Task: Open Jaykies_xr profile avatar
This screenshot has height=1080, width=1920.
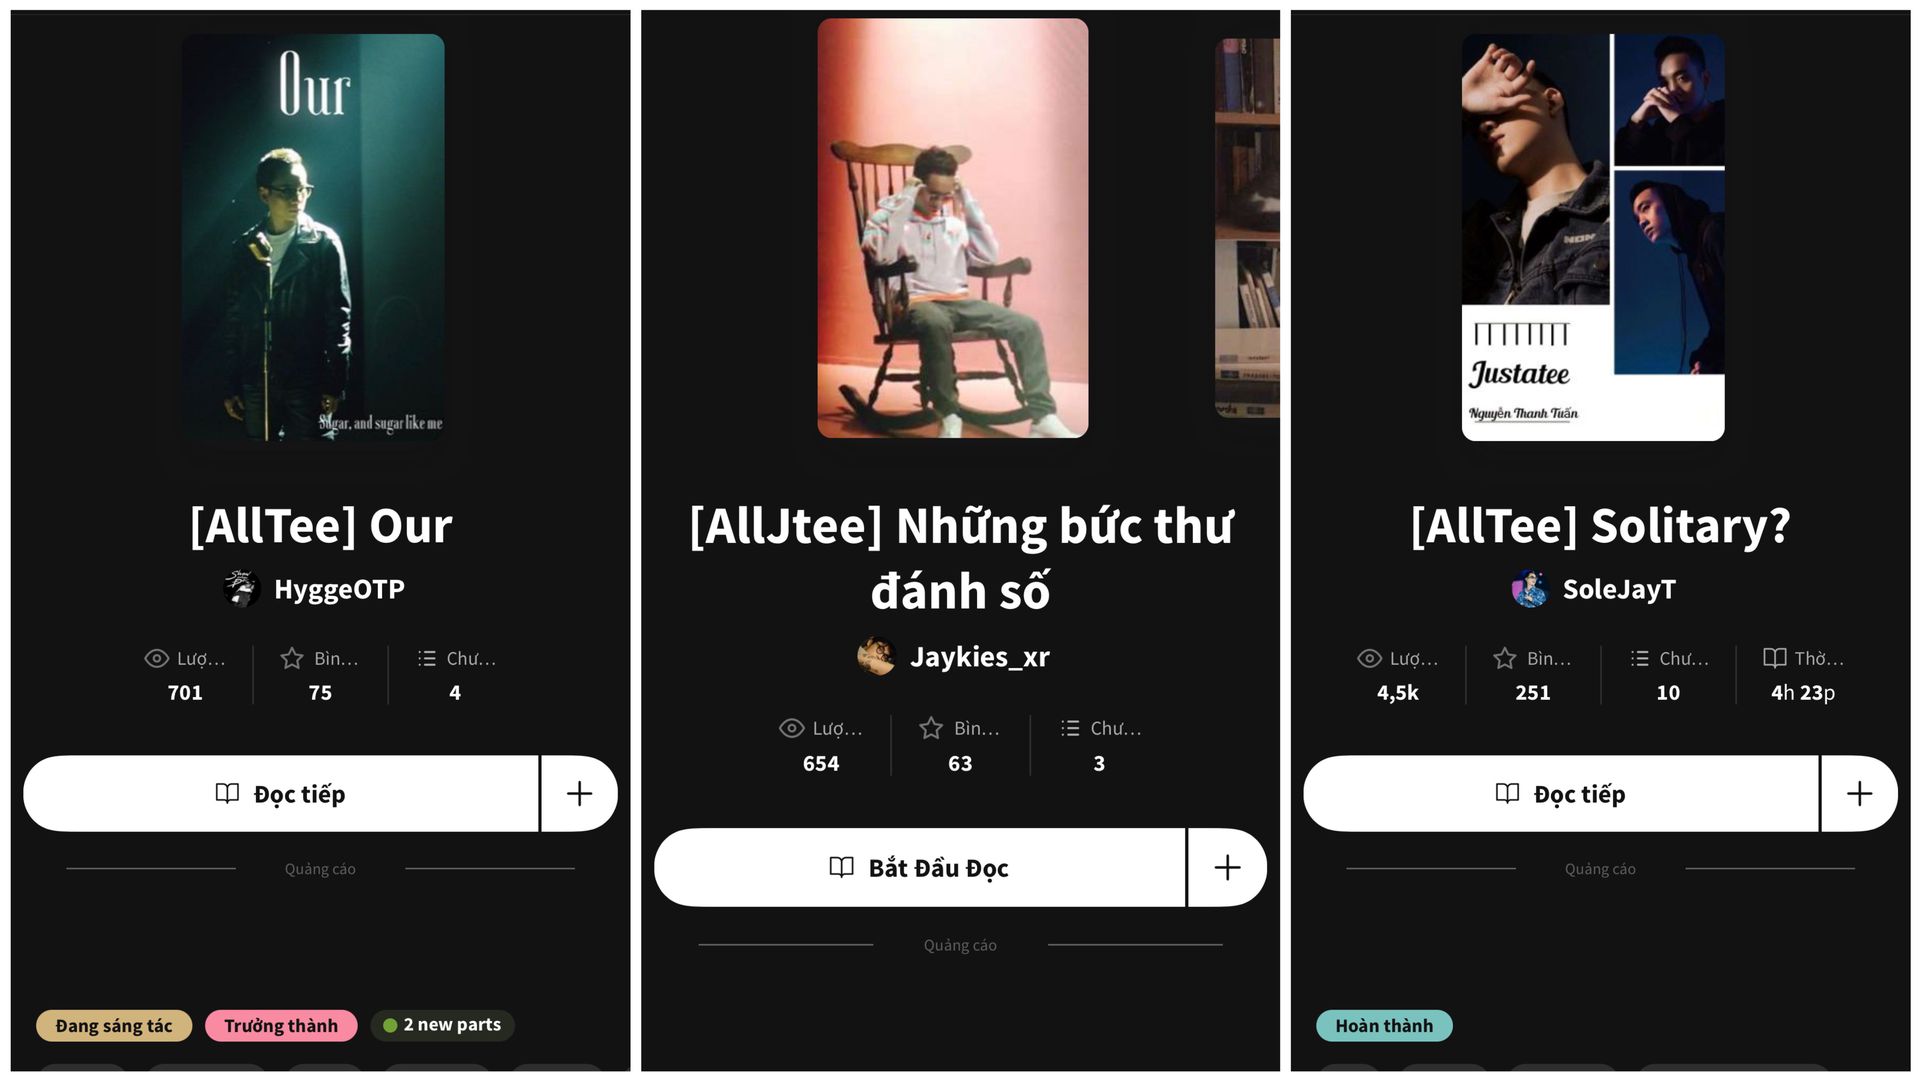Action: point(876,657)
